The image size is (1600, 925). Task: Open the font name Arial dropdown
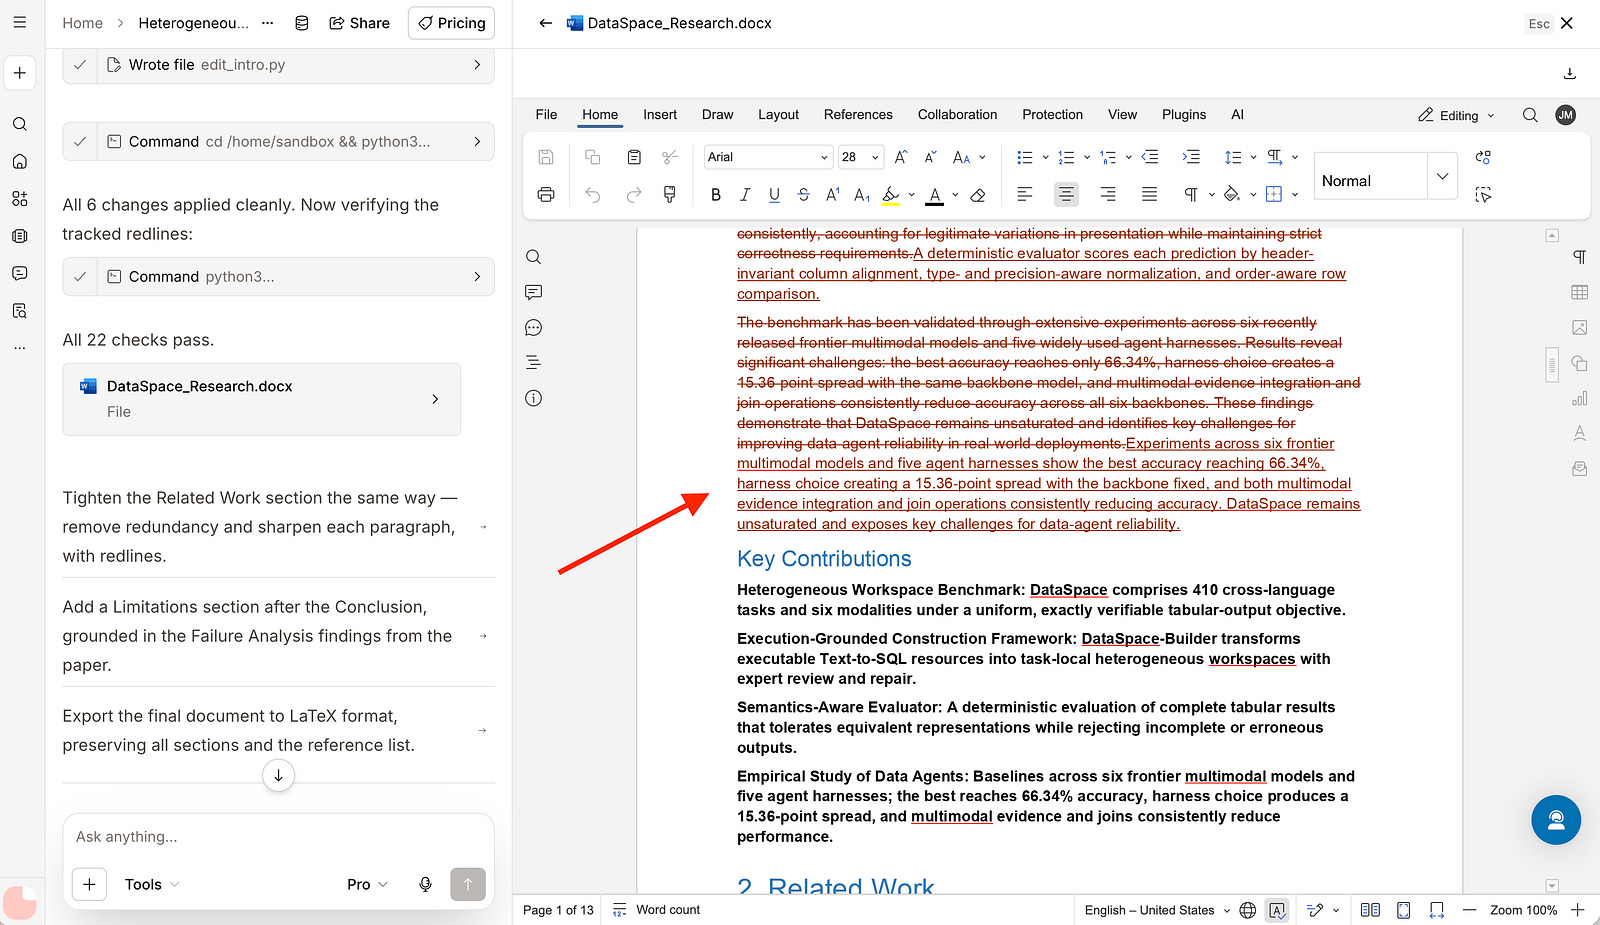(768, 157)
